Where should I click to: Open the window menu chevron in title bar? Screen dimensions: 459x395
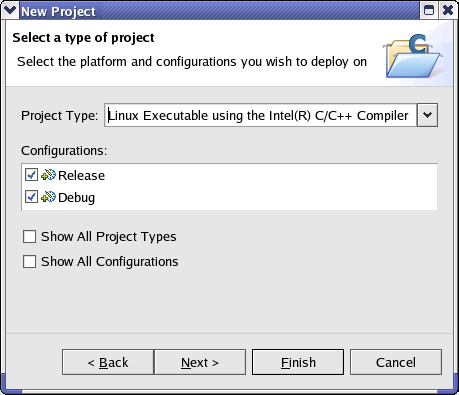pos(10,10)
